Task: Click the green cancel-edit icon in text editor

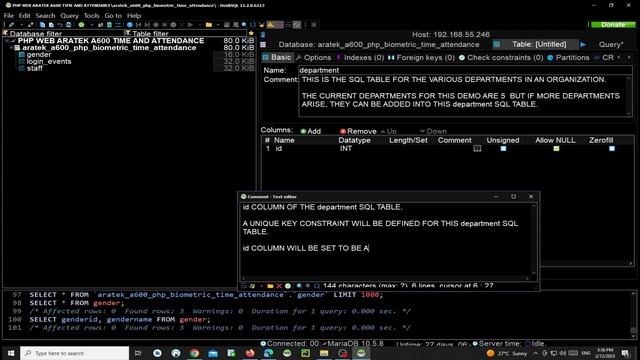Action: click(288, 286)
